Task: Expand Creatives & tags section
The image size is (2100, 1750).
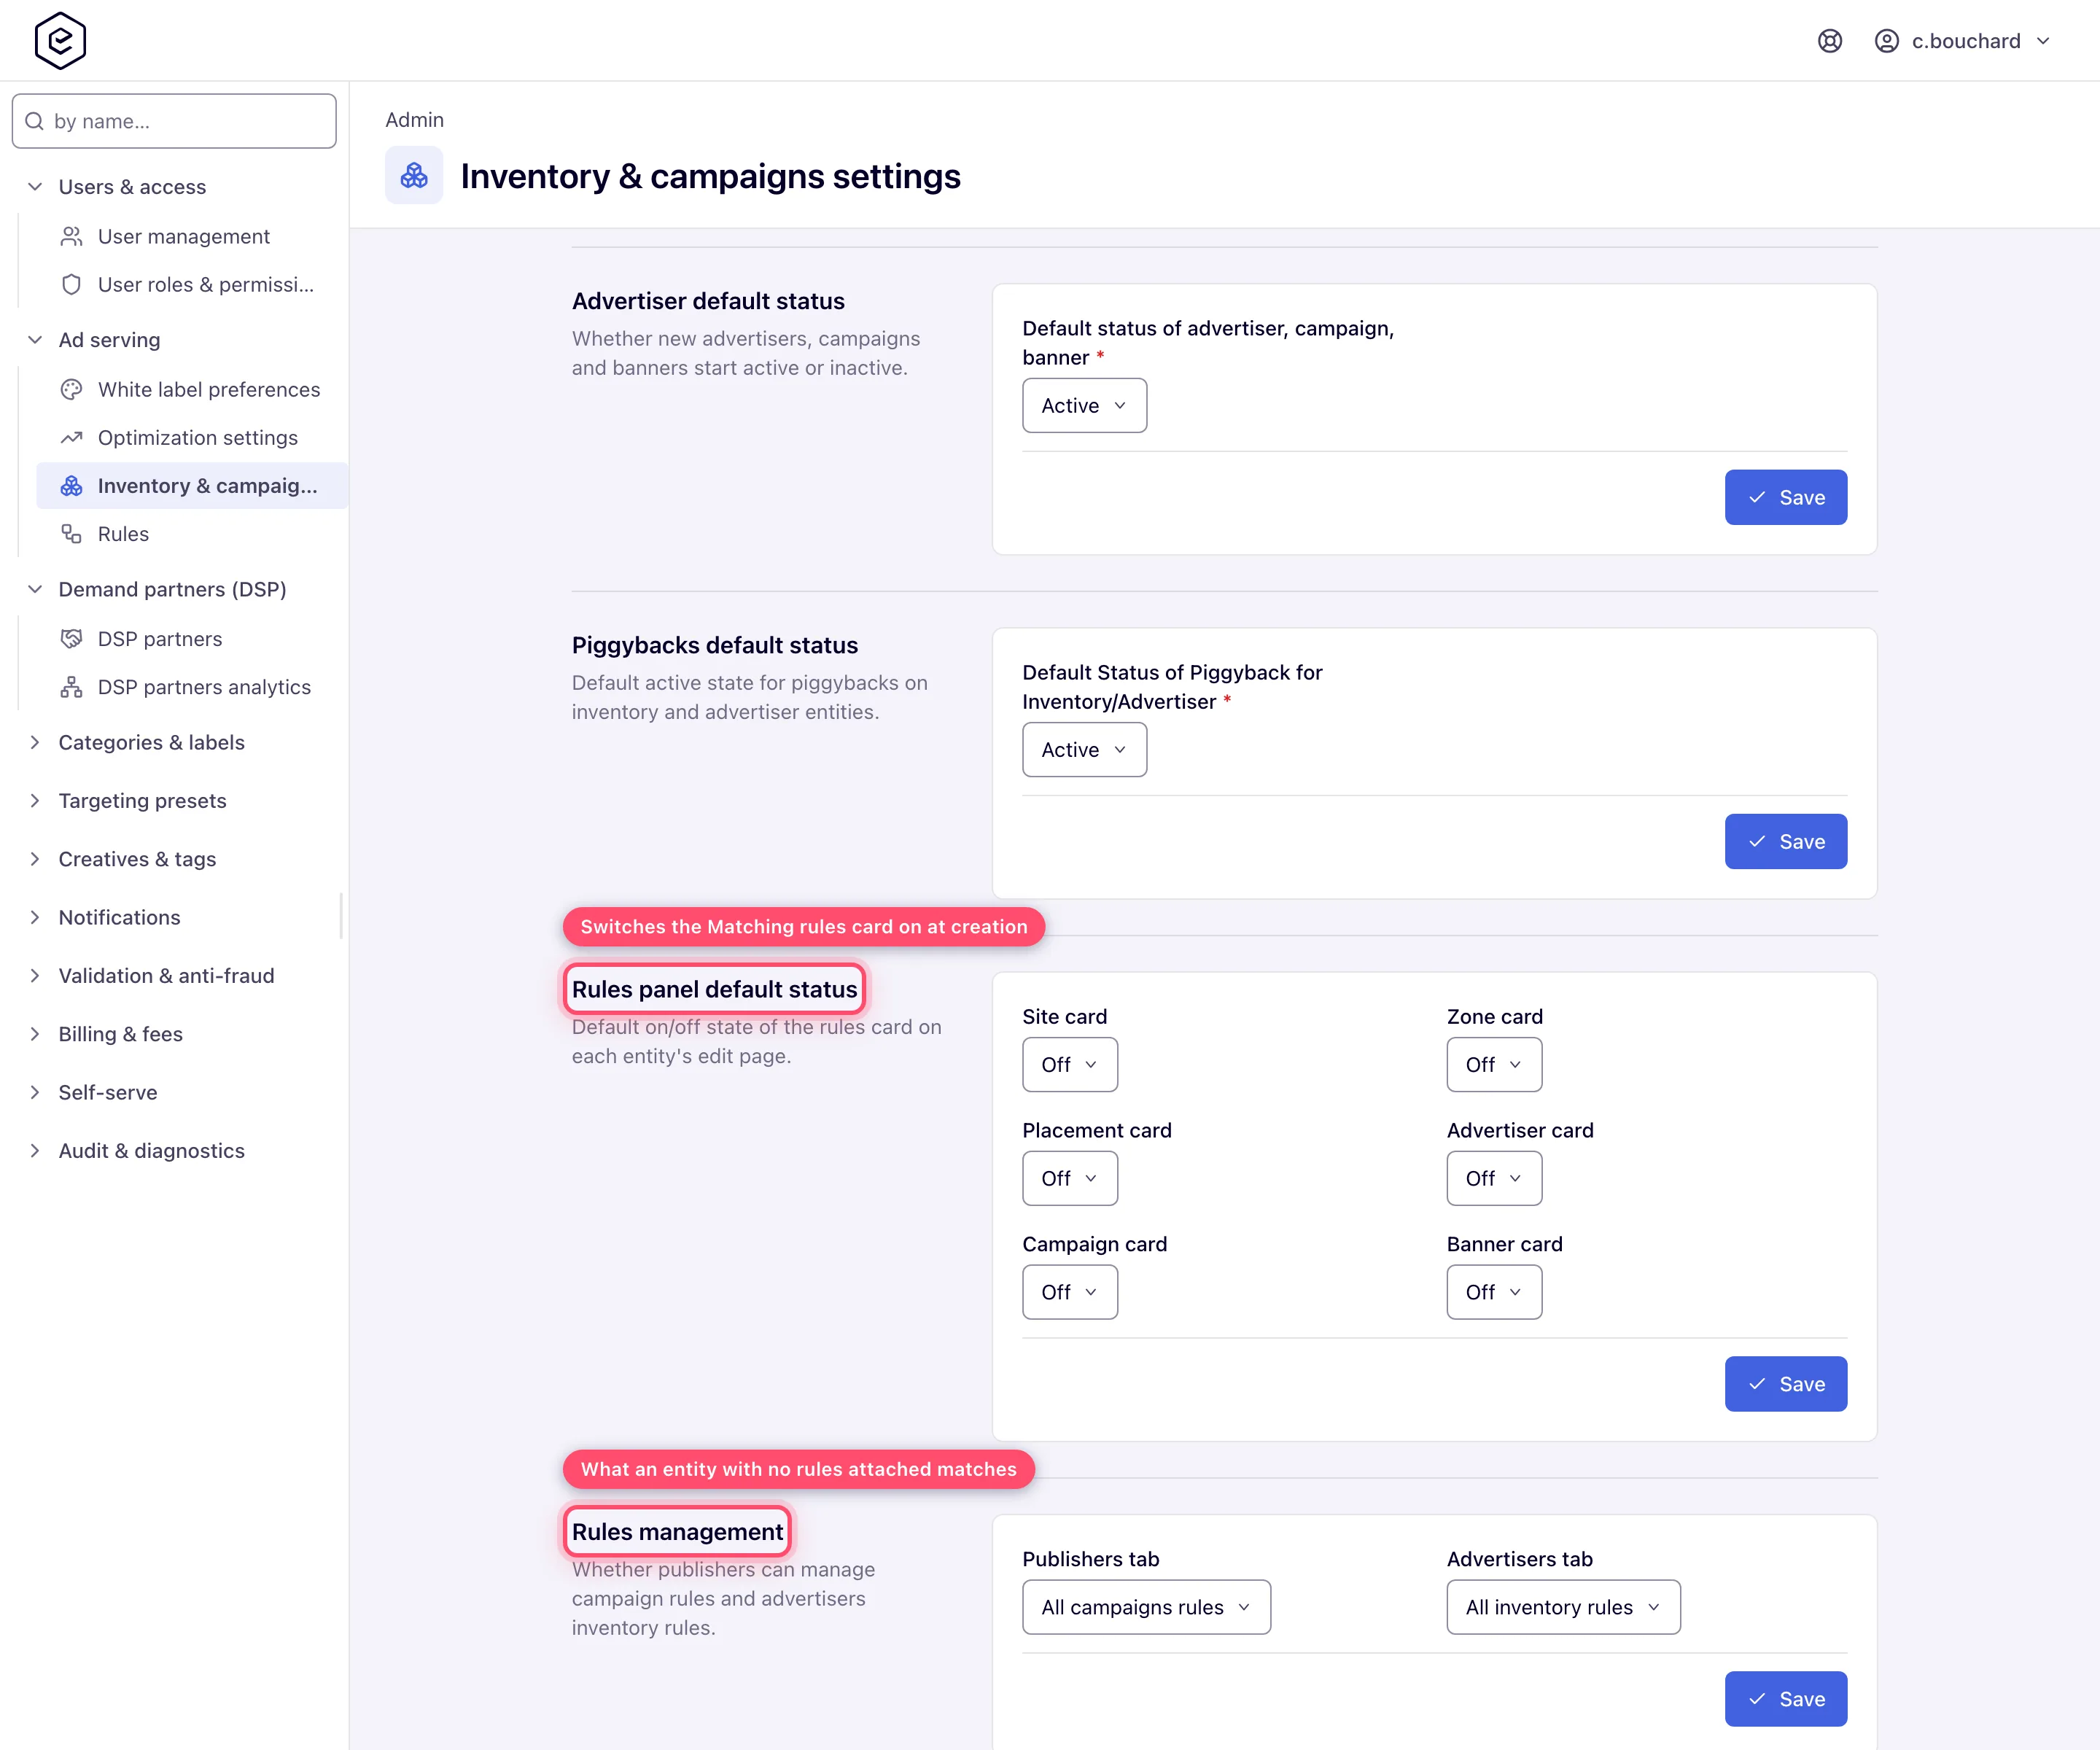Action: (x=35, y=859)
